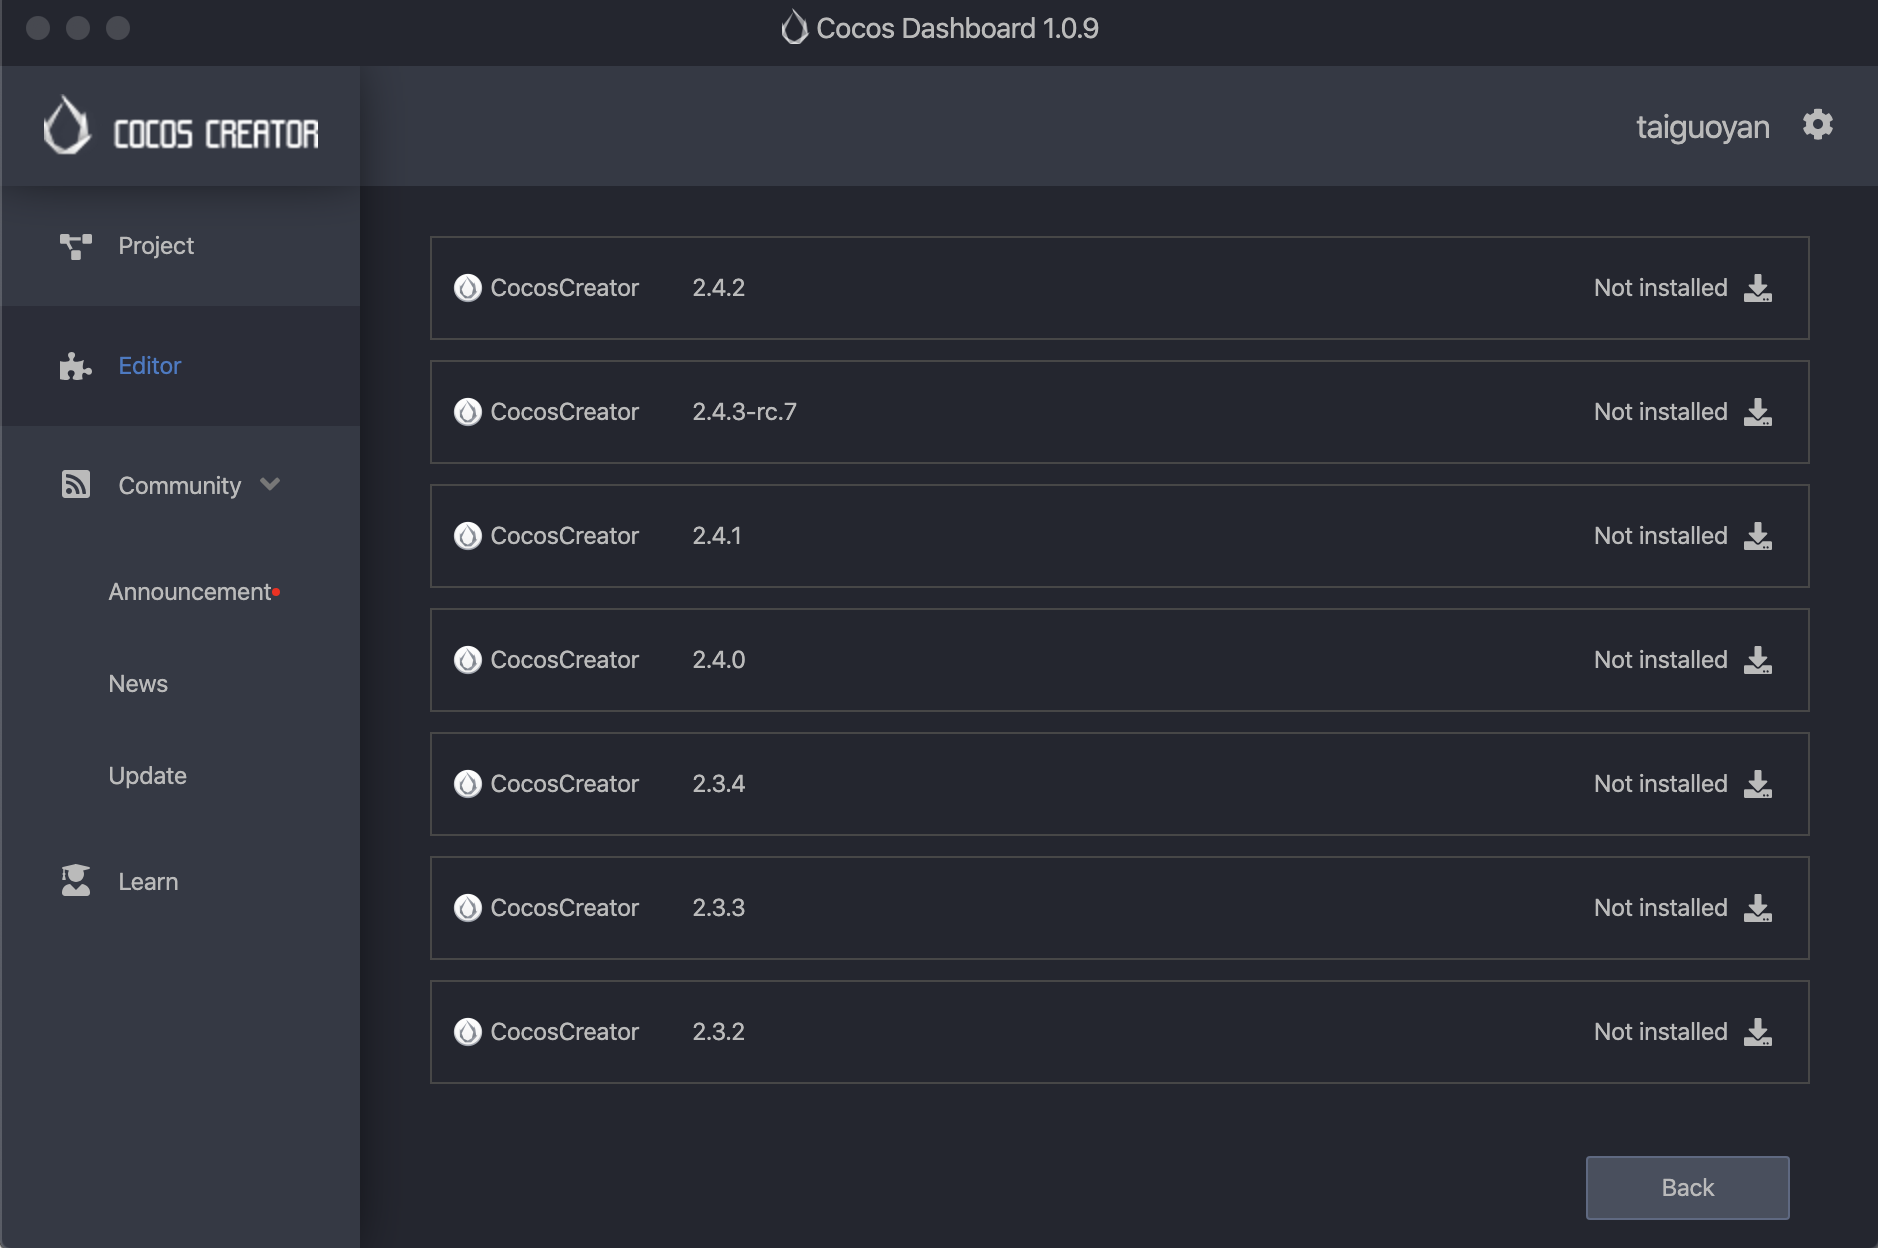The height and width of the screenshot is (1248, 1878).
Task: Download CocosCreator 2.3.3 via download icon
Action: (x=1757, y=908)
